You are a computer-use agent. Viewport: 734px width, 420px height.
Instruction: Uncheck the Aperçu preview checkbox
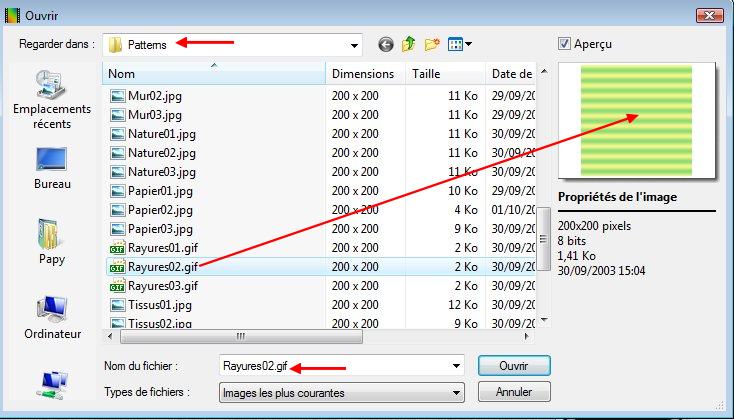[x=565, y=44]
